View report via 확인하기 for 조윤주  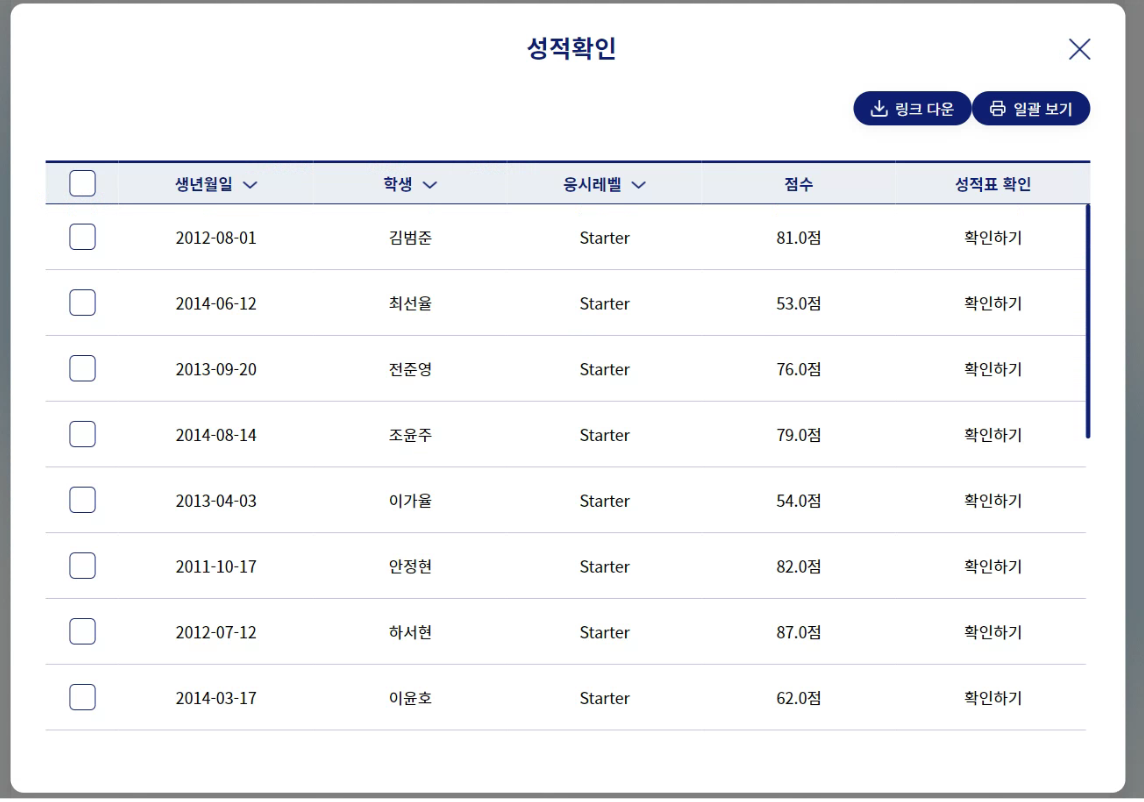tap(992, 434)
